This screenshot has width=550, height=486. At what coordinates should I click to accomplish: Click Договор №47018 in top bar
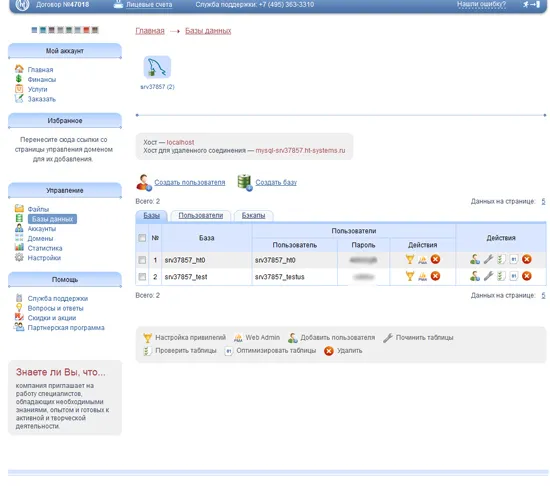point(62,5)
